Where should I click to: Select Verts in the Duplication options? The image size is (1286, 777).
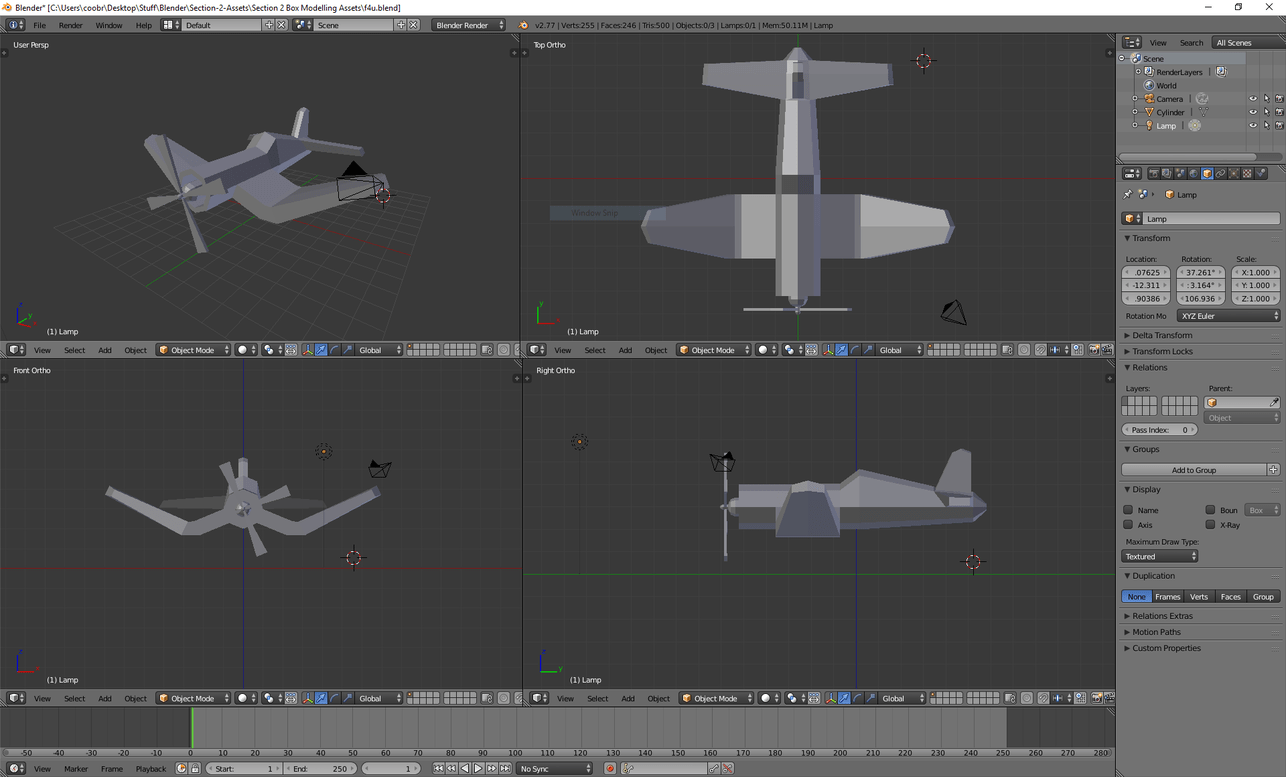(x=1199, y=596)
